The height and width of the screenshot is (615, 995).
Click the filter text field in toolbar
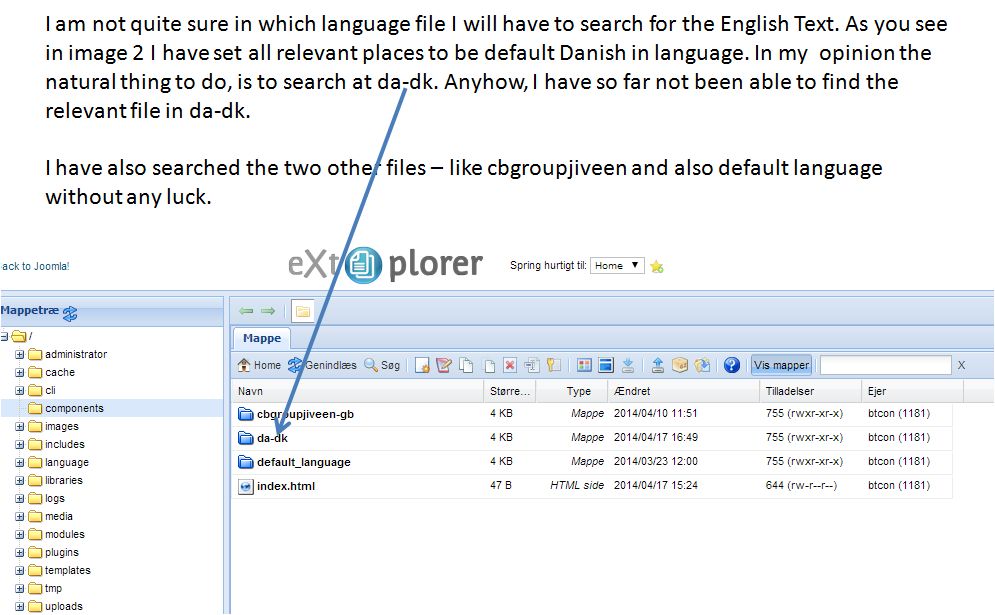[886, 365]
